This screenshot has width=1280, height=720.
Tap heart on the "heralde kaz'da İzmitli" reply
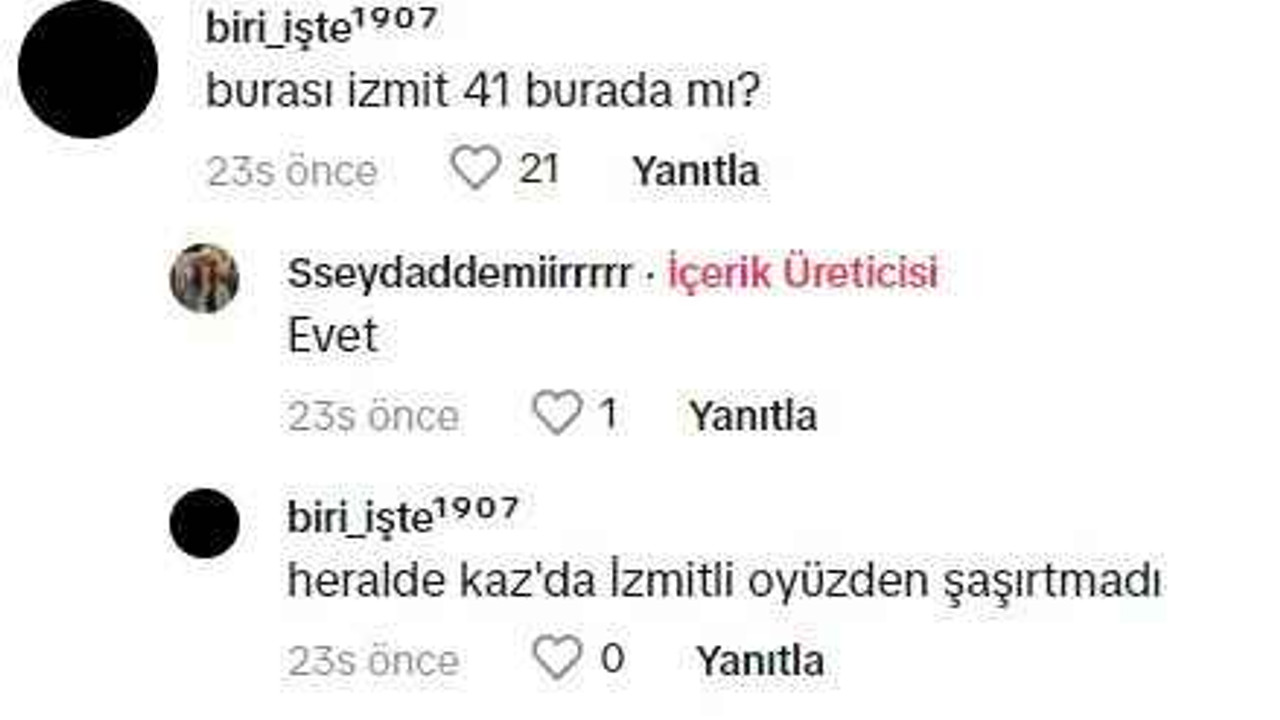click(x=557, y=658)
